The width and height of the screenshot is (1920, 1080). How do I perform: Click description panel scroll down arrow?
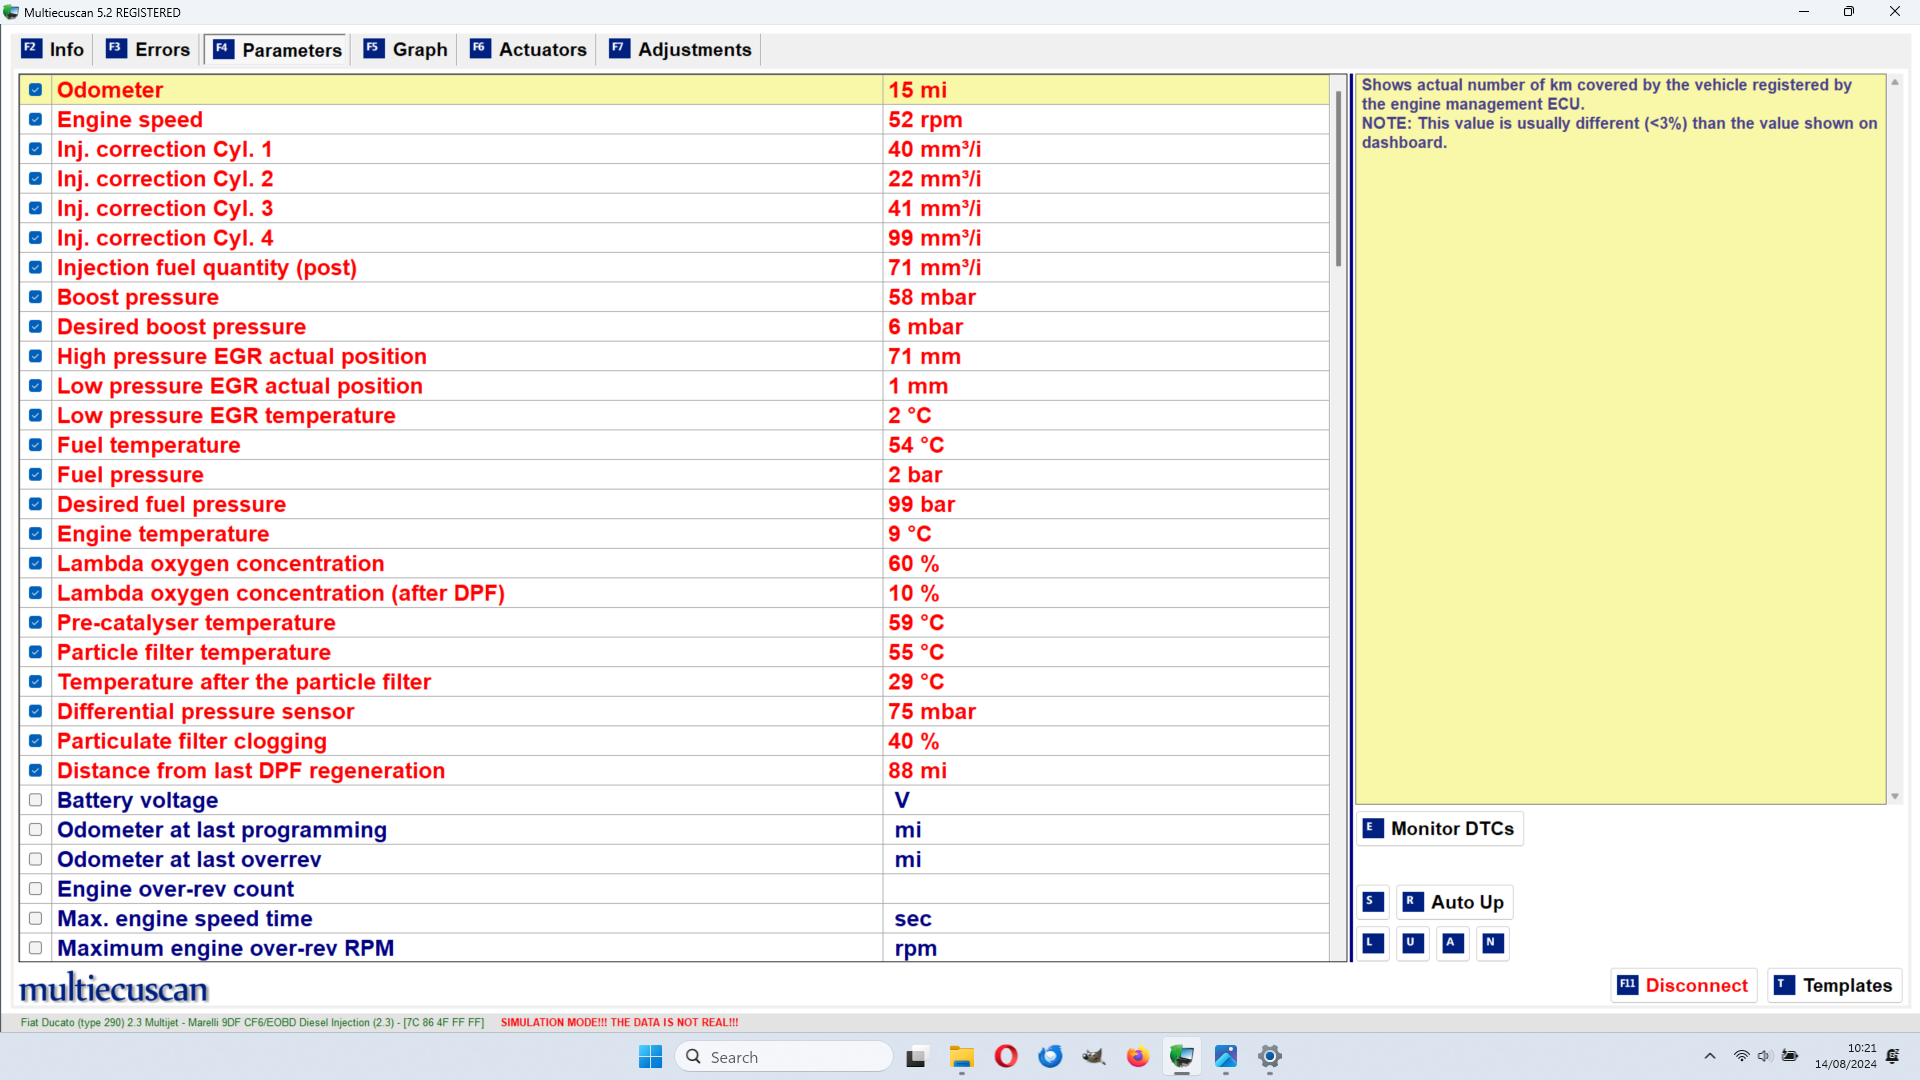tap(1895, 797)
